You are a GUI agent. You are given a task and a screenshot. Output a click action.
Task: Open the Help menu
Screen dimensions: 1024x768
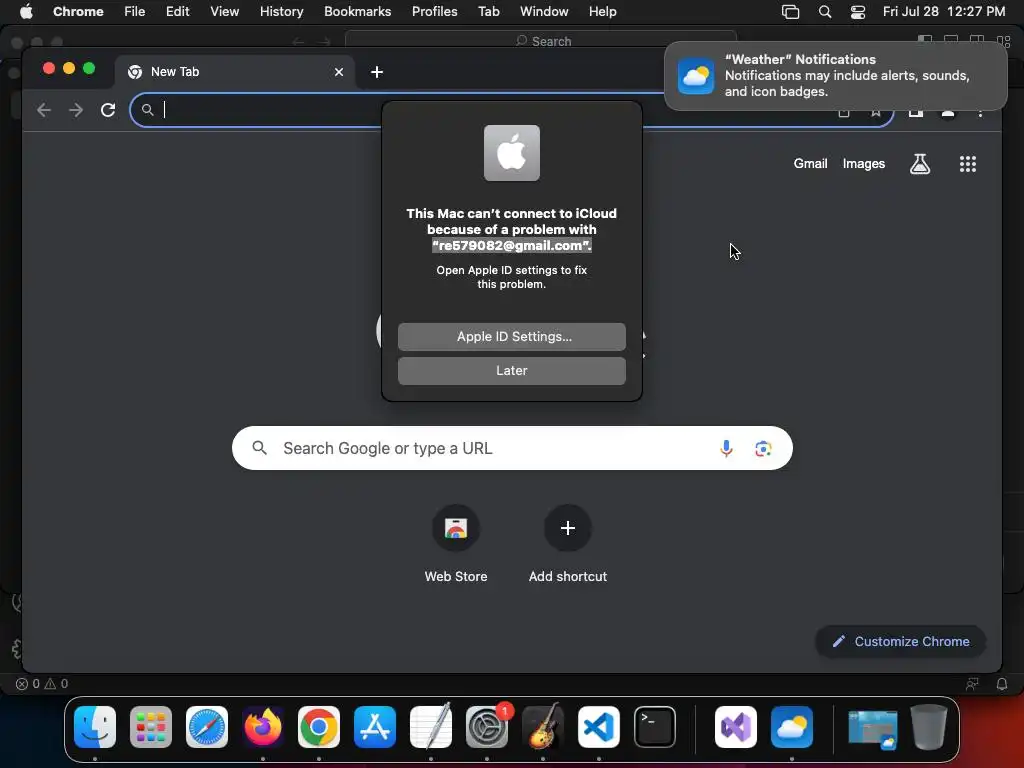click(602, 11)
